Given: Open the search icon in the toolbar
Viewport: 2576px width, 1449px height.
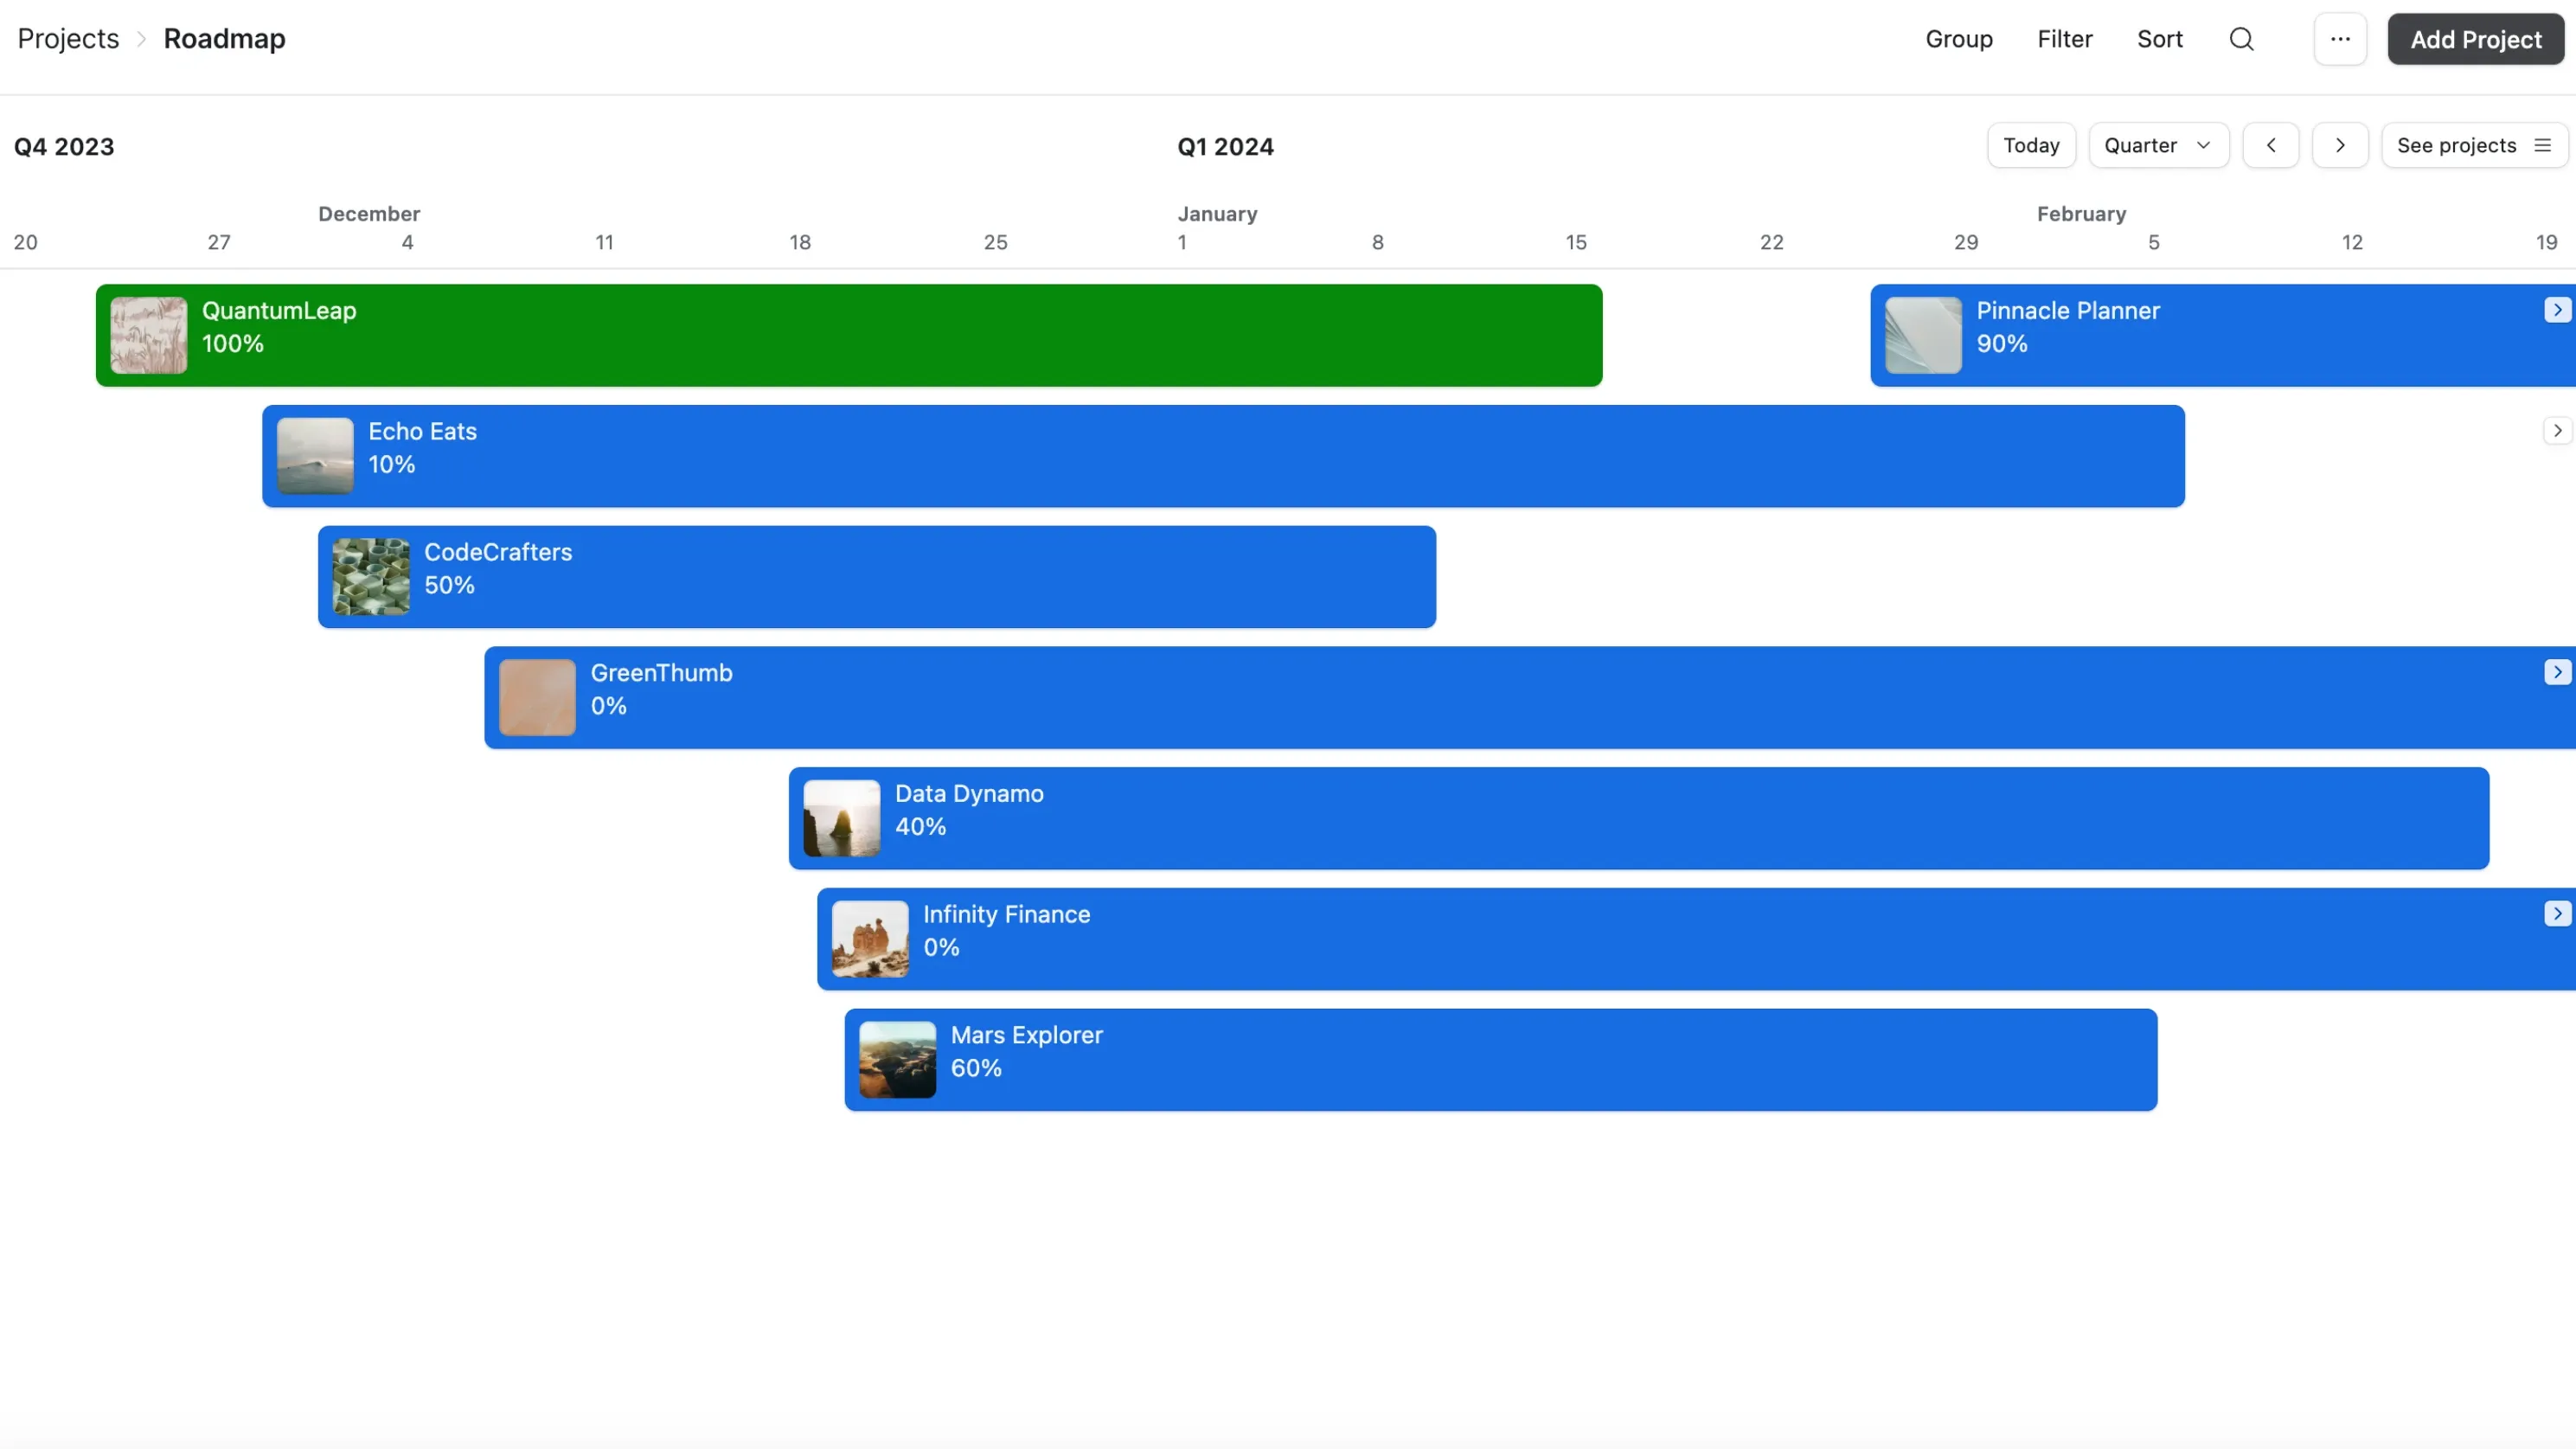Looking at the screenshot, I should (2243, 39).
